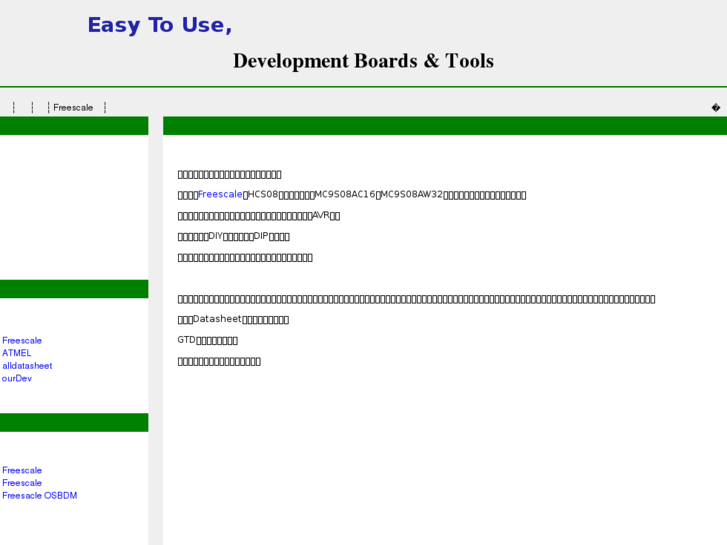Click the Freescale item in navigation bar
The image size is (727, 545).
[73, 108]
